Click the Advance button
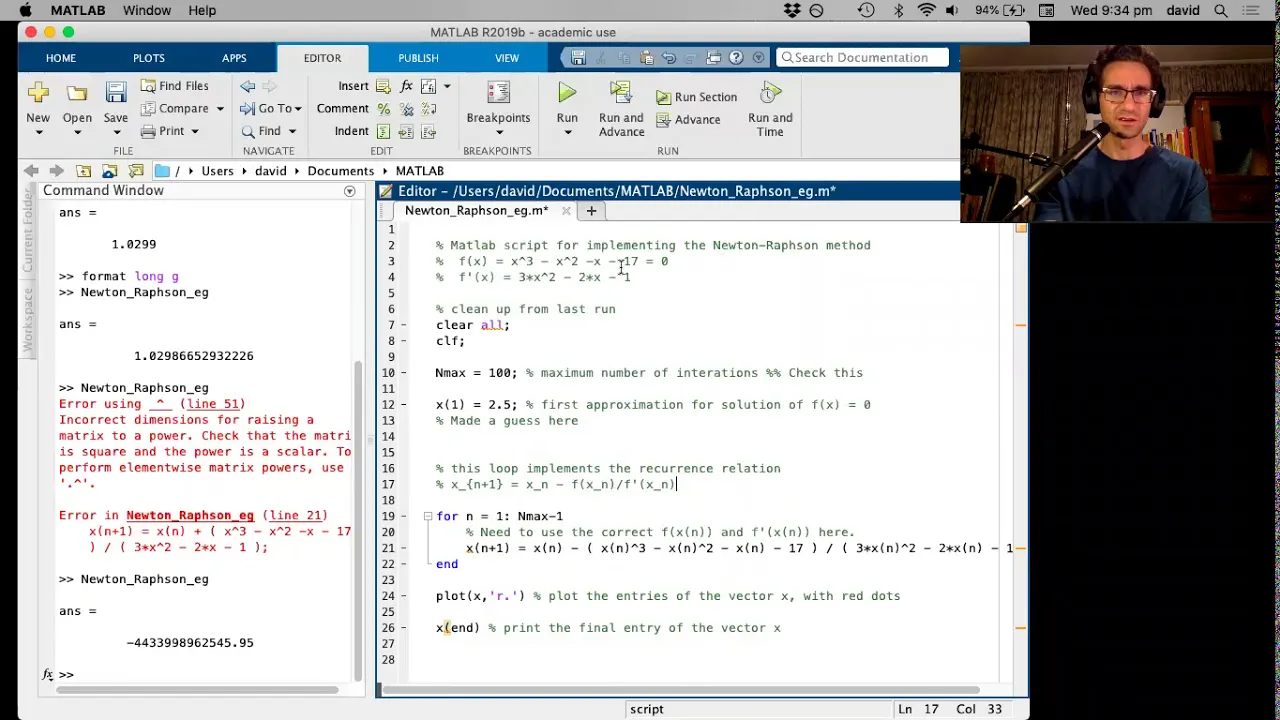 [688, 120]
